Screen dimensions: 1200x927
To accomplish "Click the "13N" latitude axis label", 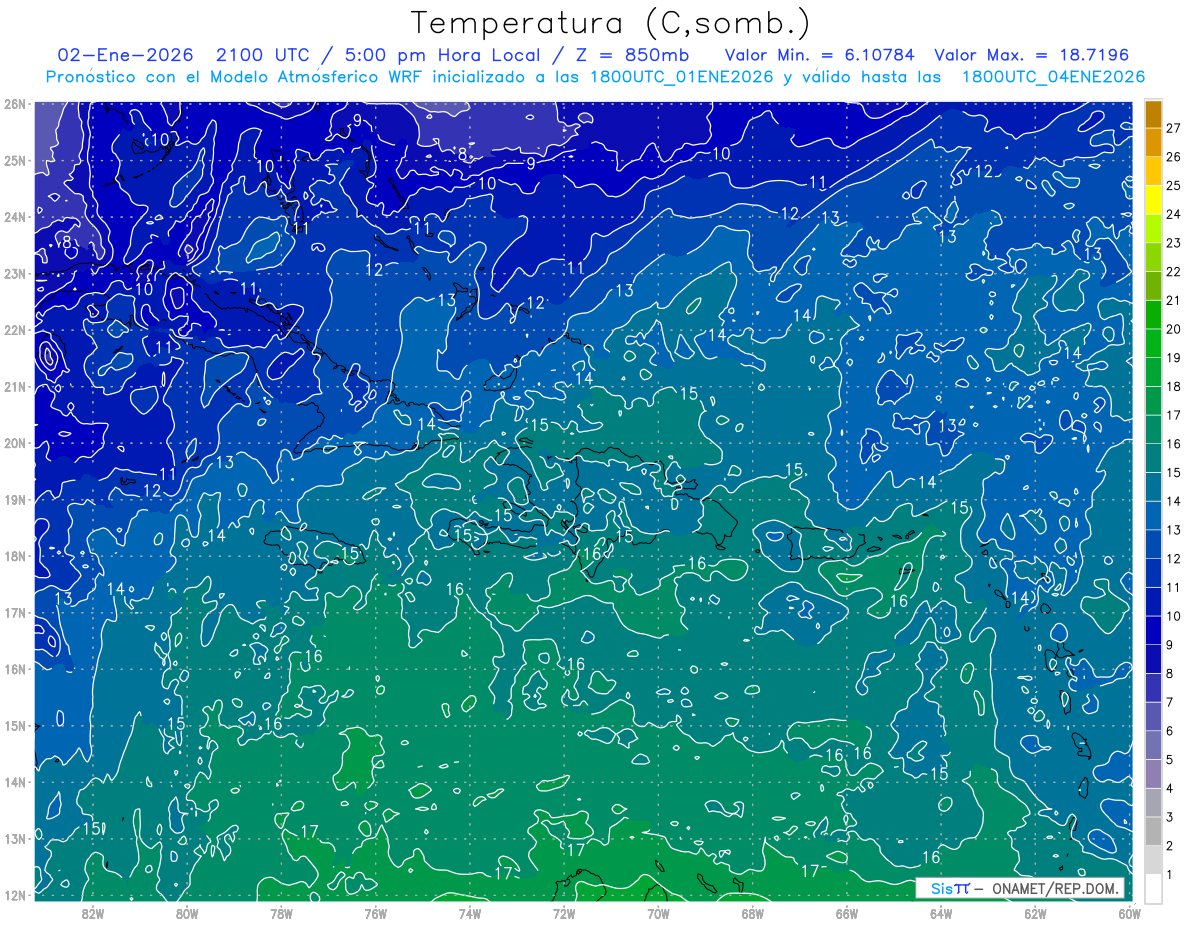I will tap(14, 839).
